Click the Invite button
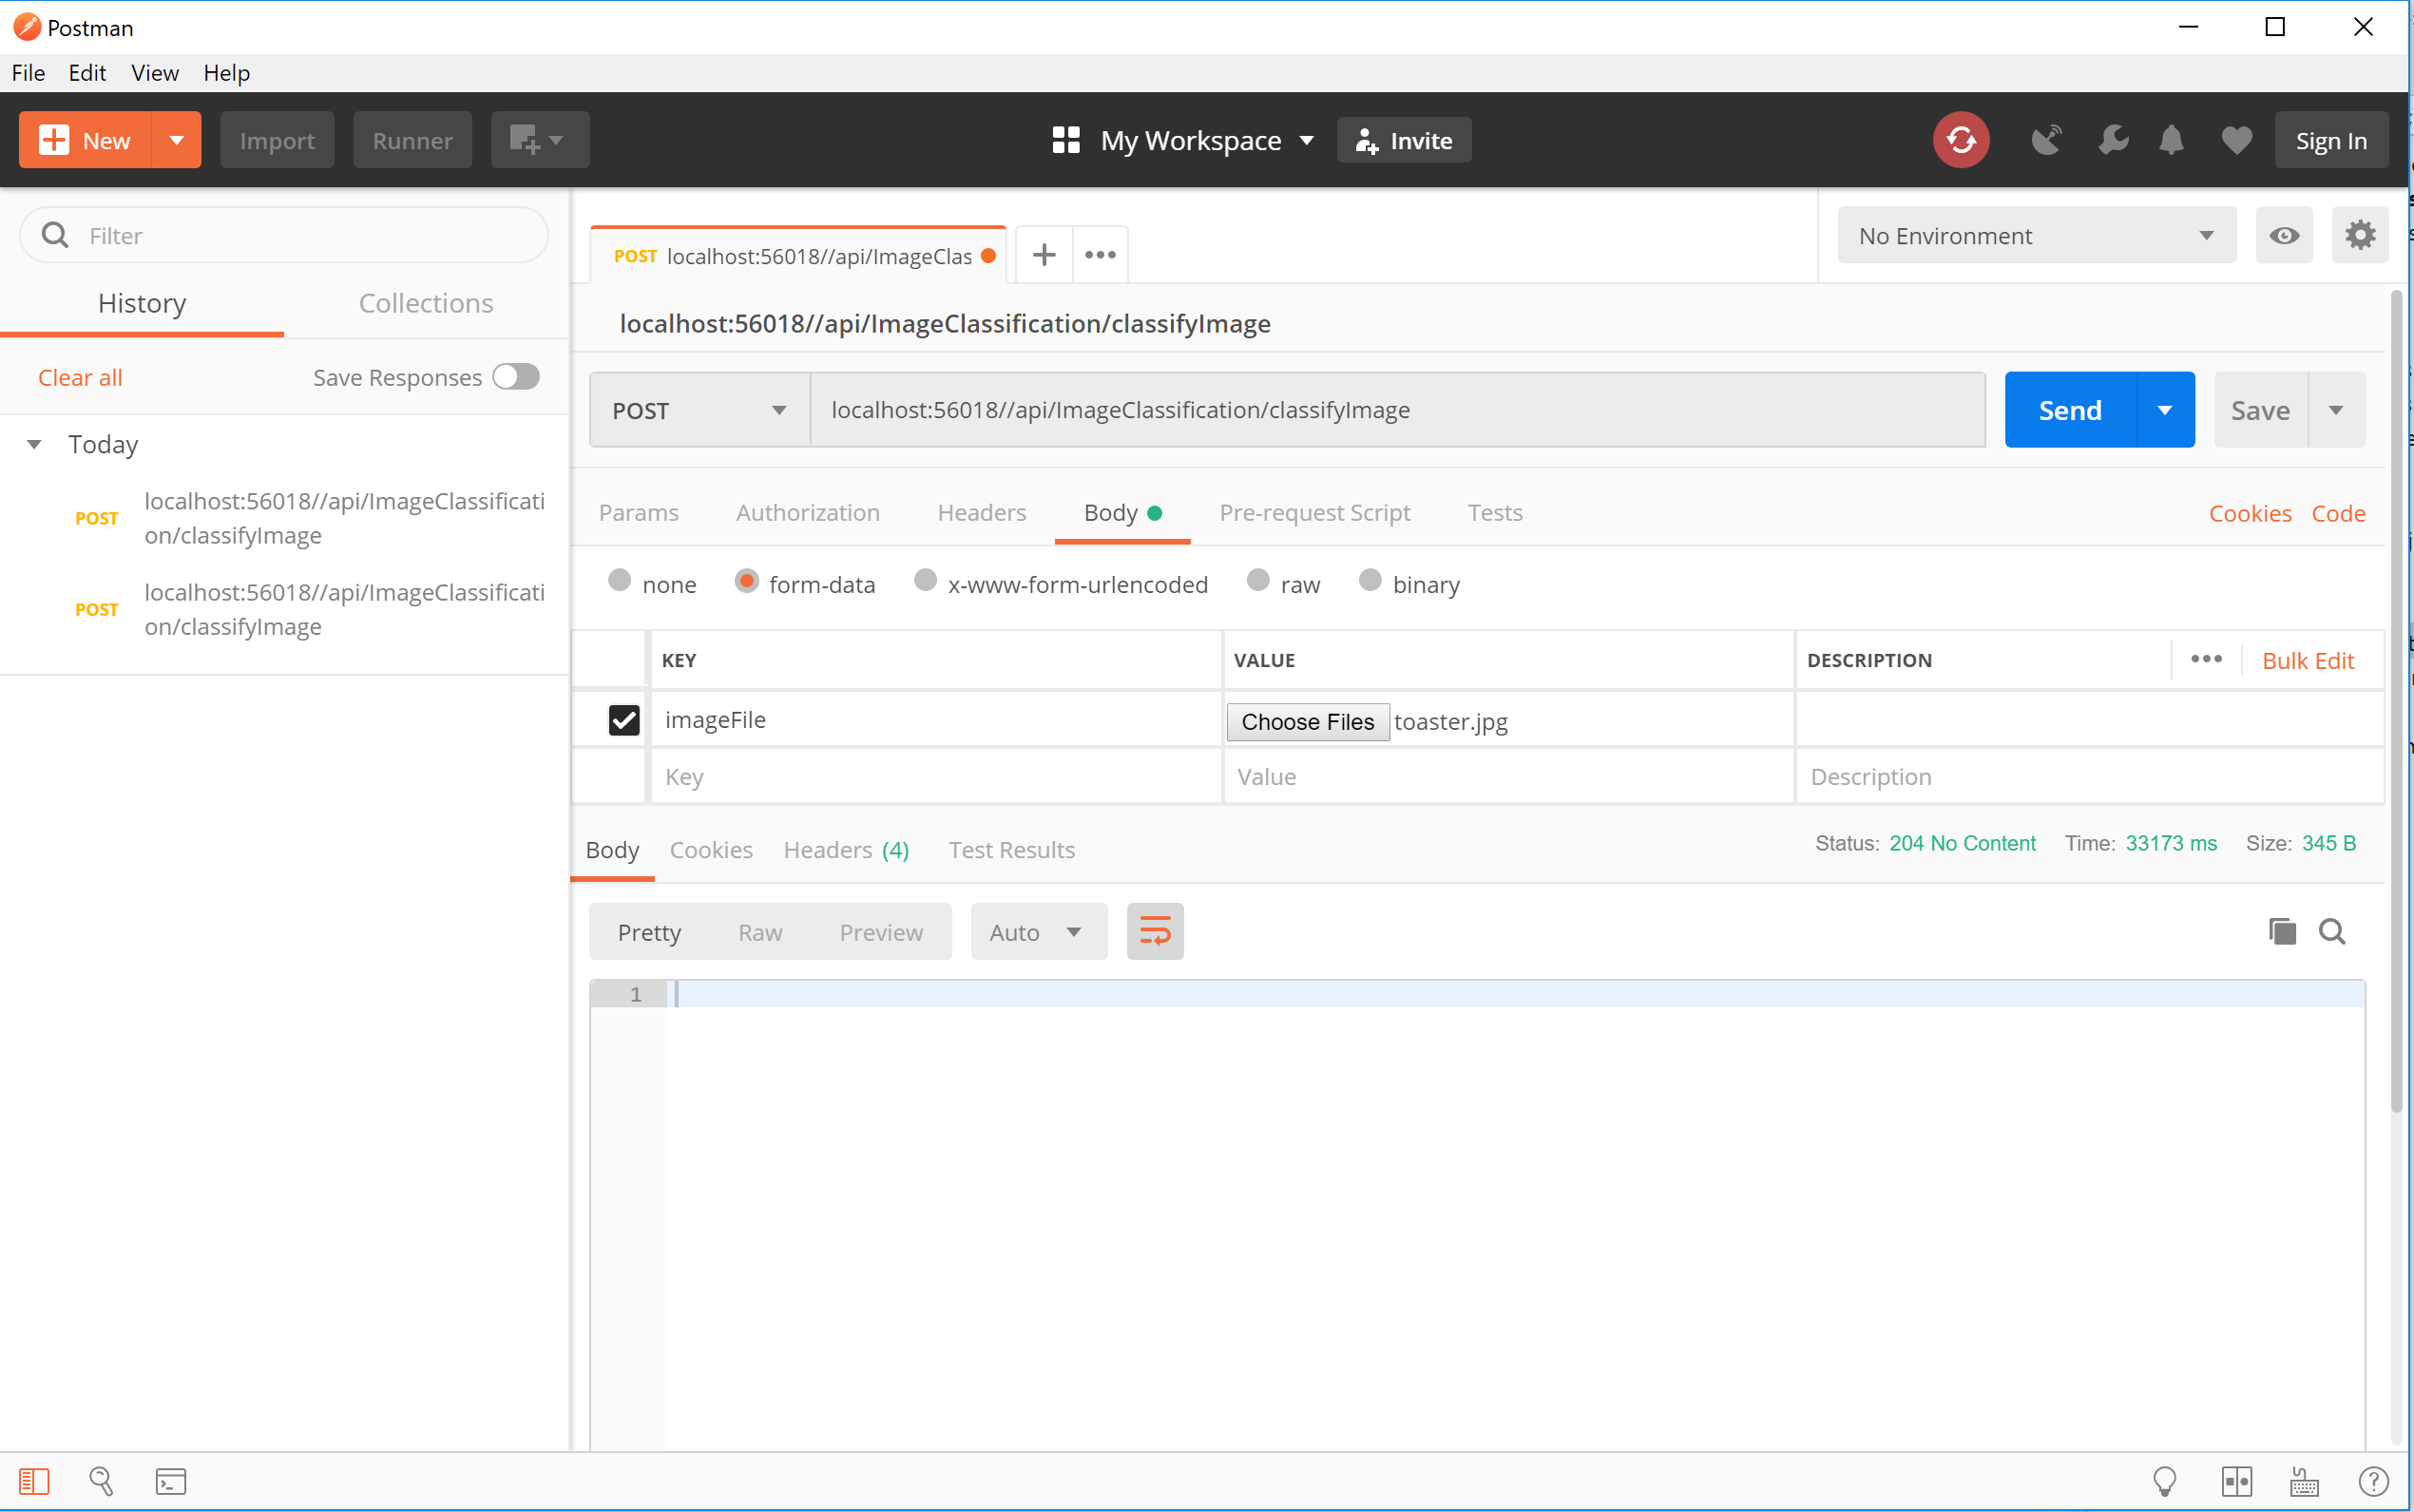Viewport: 2414px width, 1512px height. coord(1404,140)
